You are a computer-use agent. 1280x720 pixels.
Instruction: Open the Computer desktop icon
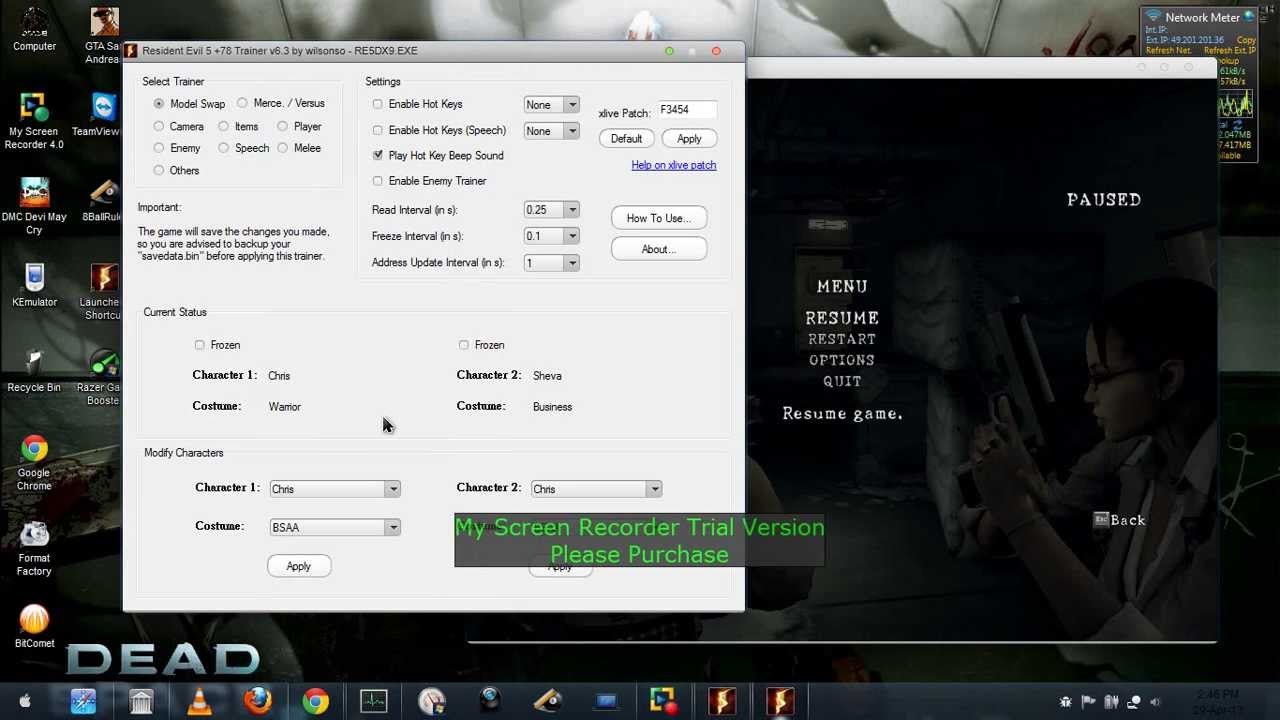tap(34, 28)
